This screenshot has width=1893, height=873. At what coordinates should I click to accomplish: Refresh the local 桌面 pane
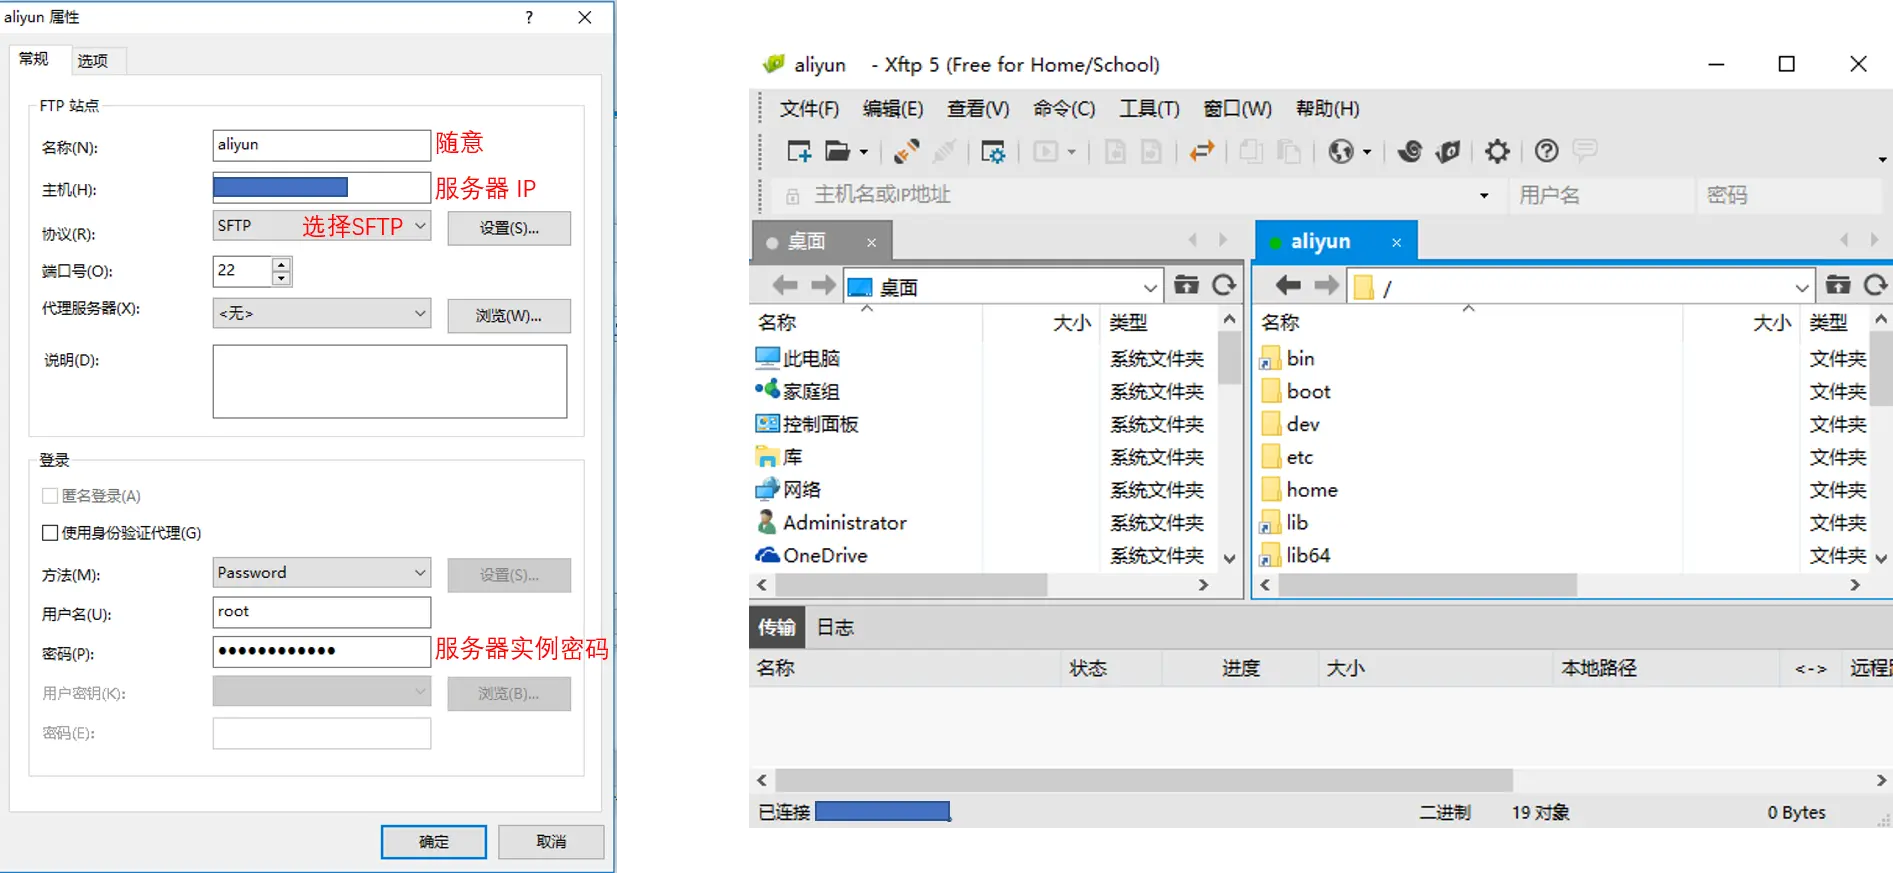coord(1224,285)
